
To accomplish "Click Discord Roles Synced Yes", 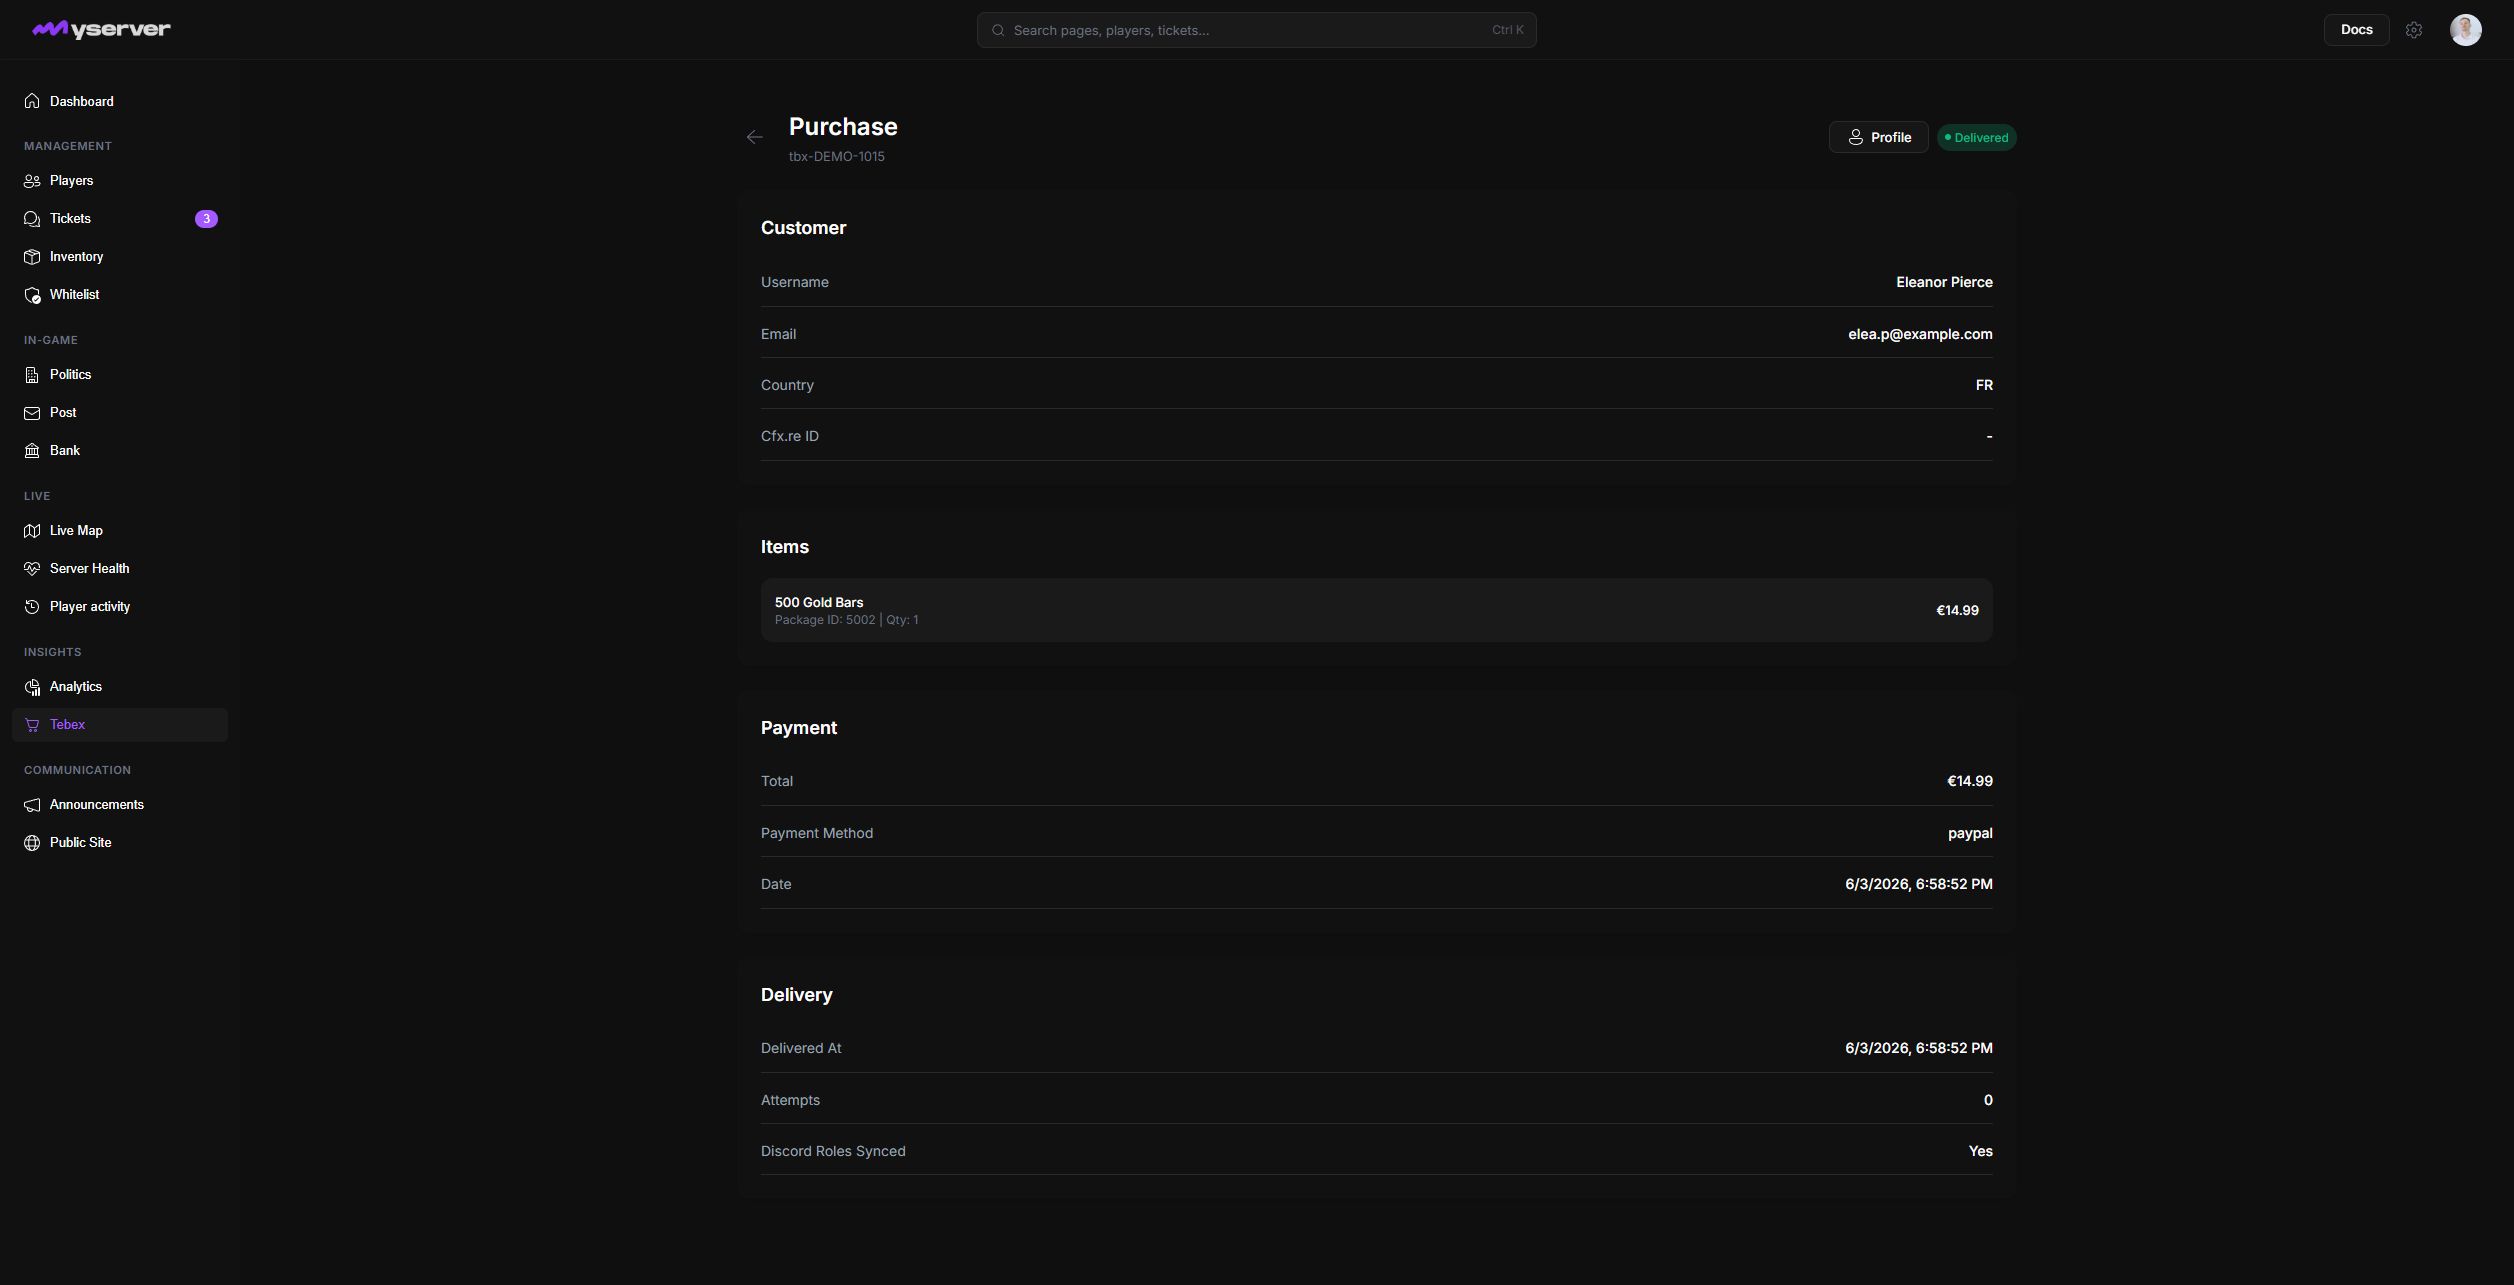I will click(x=1980, y=1152).
